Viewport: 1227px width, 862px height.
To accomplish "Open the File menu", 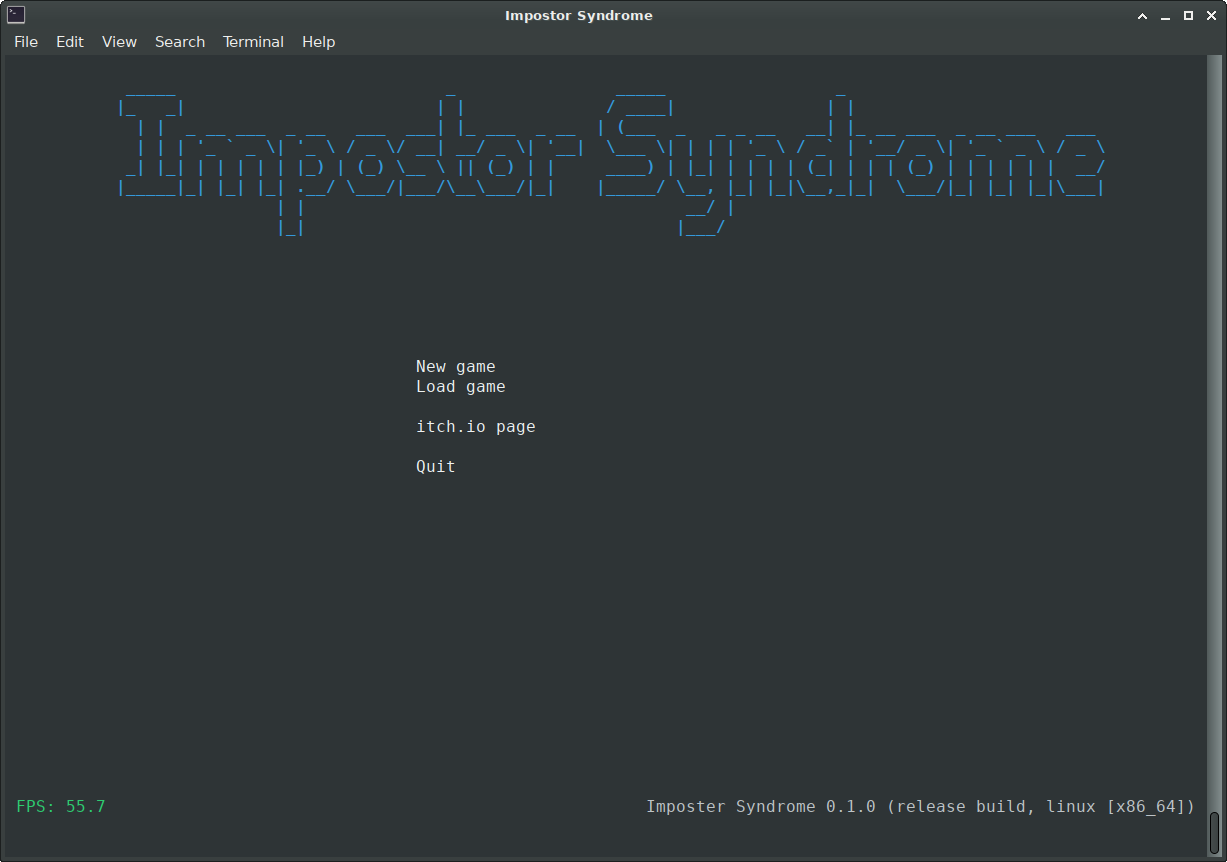I will 26,42.
